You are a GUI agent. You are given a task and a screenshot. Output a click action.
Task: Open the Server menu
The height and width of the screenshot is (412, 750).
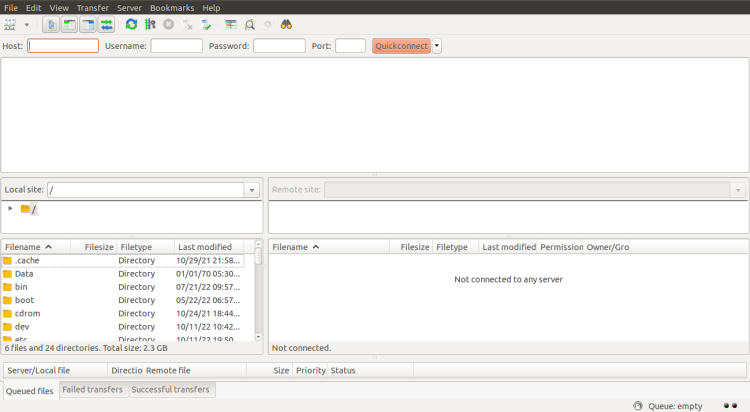[129, 8]
